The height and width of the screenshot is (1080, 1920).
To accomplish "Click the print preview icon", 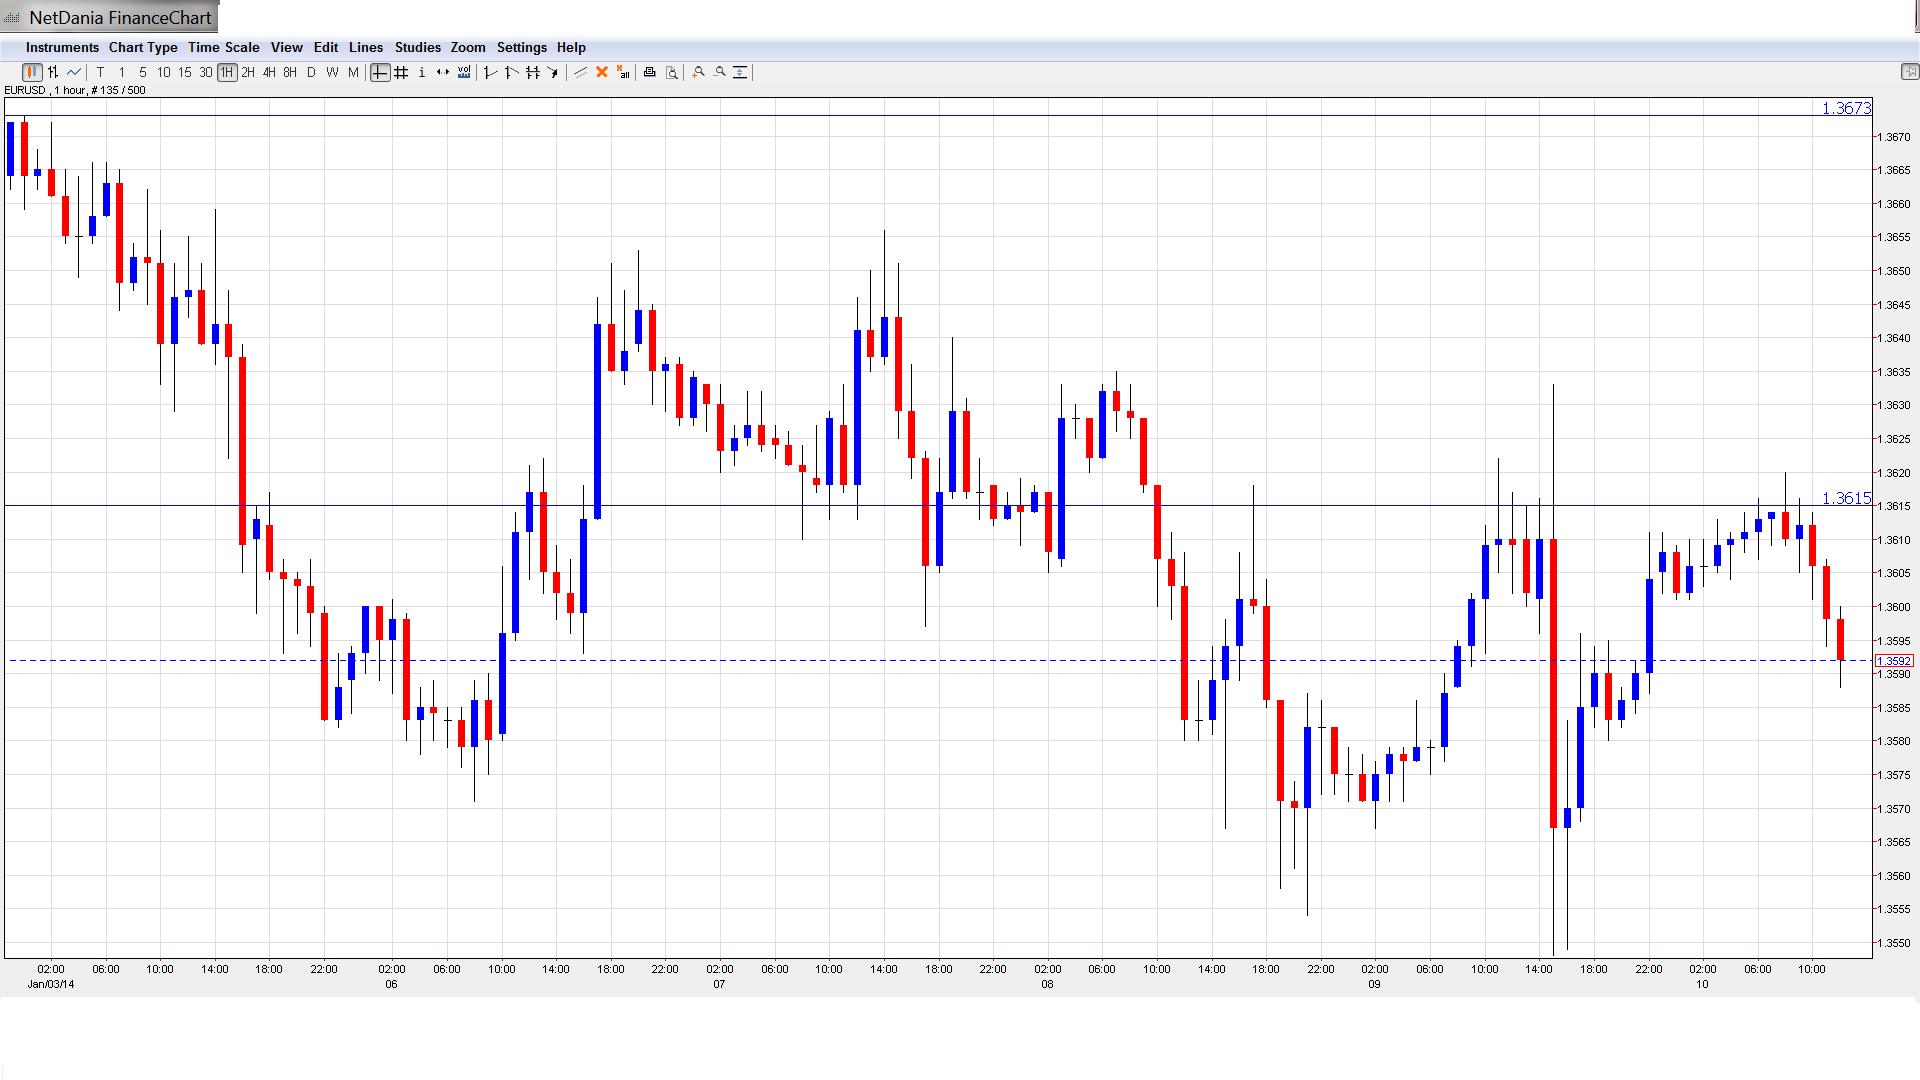I will click(x=672, y=72).
